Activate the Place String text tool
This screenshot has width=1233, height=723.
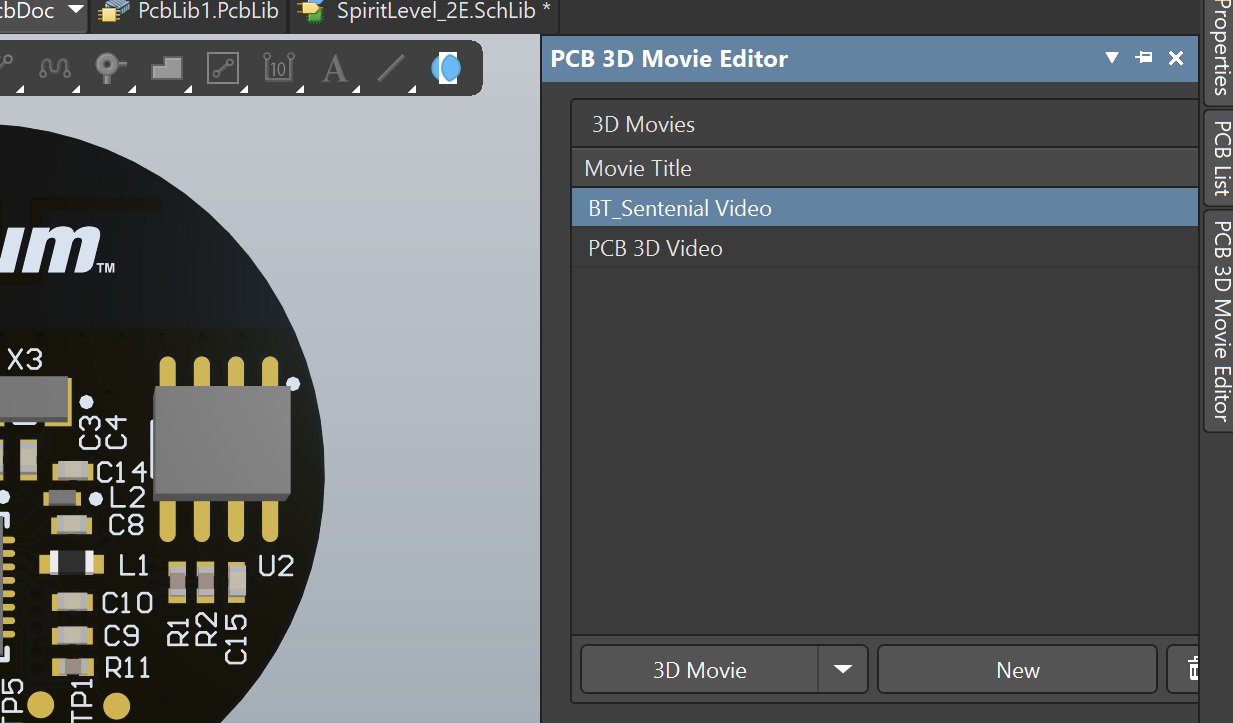tap(334, 68)
